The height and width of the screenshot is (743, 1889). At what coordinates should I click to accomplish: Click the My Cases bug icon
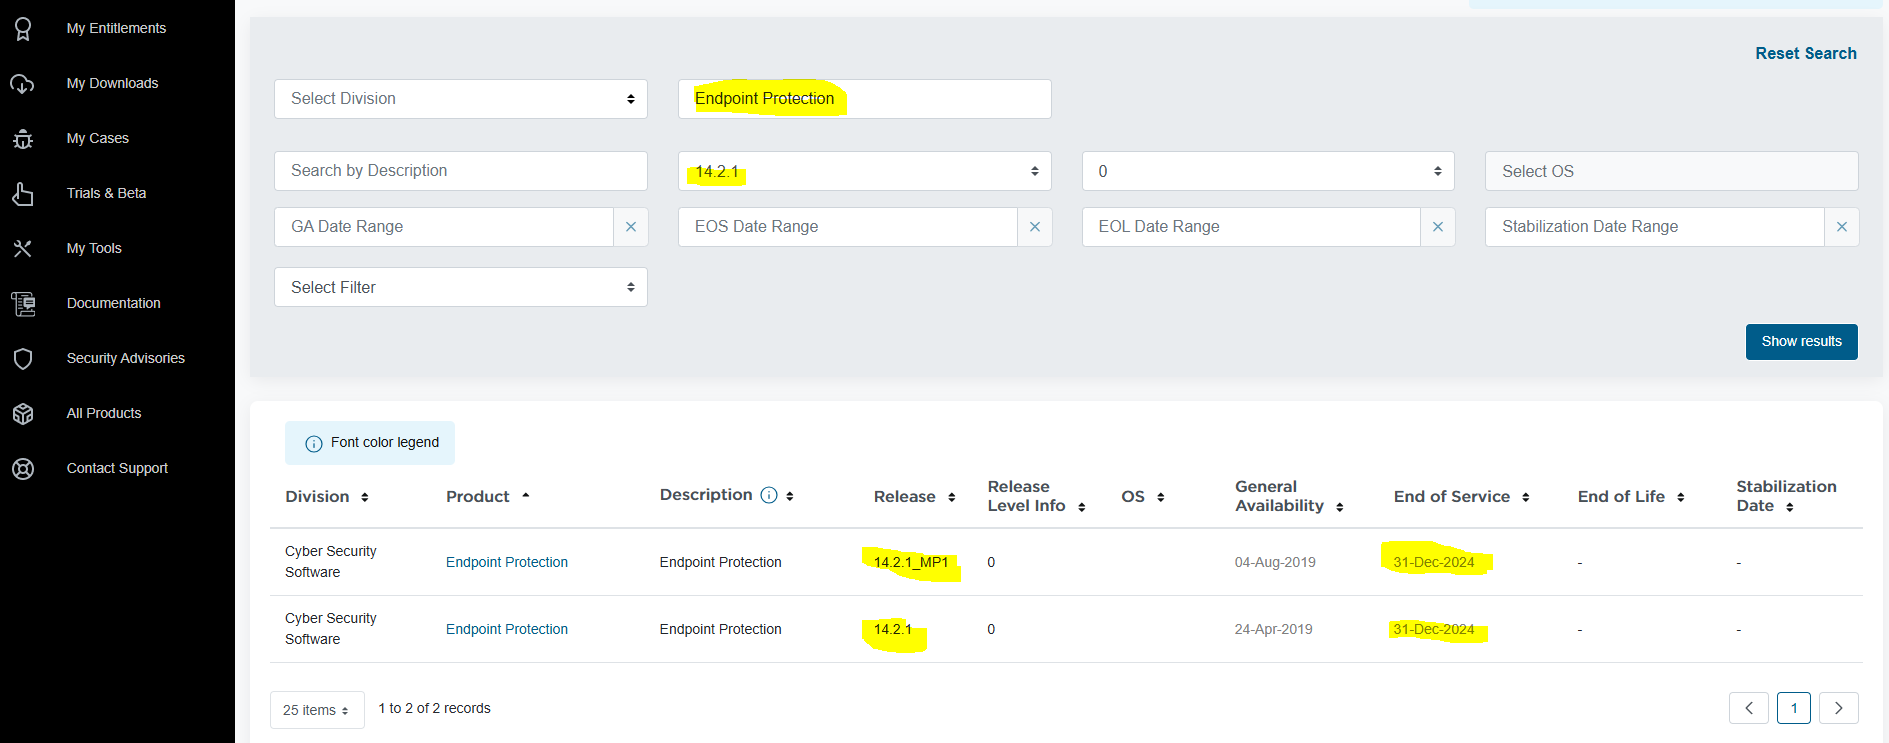(x=23, y=139)
